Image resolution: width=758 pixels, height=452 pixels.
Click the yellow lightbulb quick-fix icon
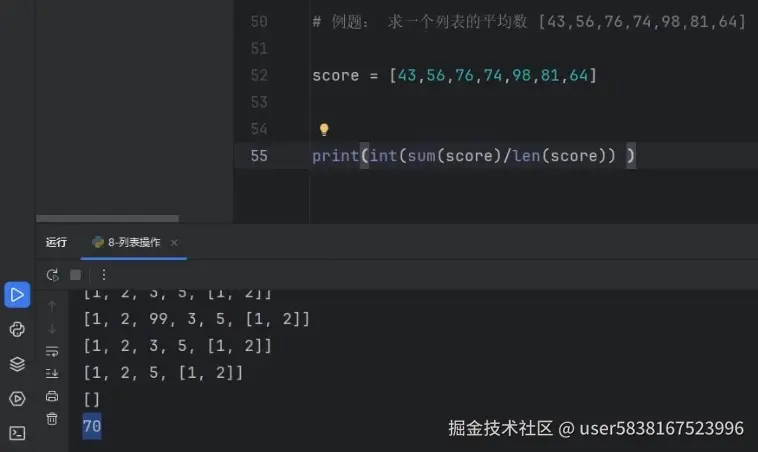point(324,129)
